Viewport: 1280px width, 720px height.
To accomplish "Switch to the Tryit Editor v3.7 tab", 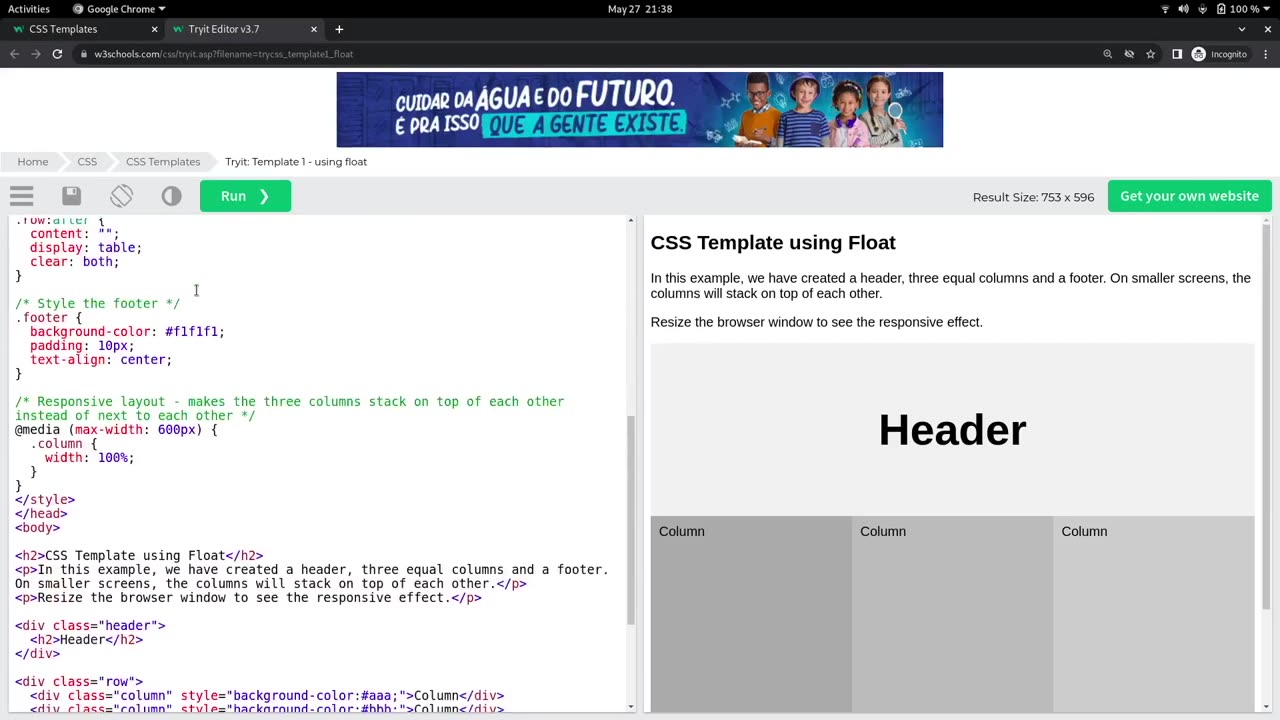I will [243, 29].
